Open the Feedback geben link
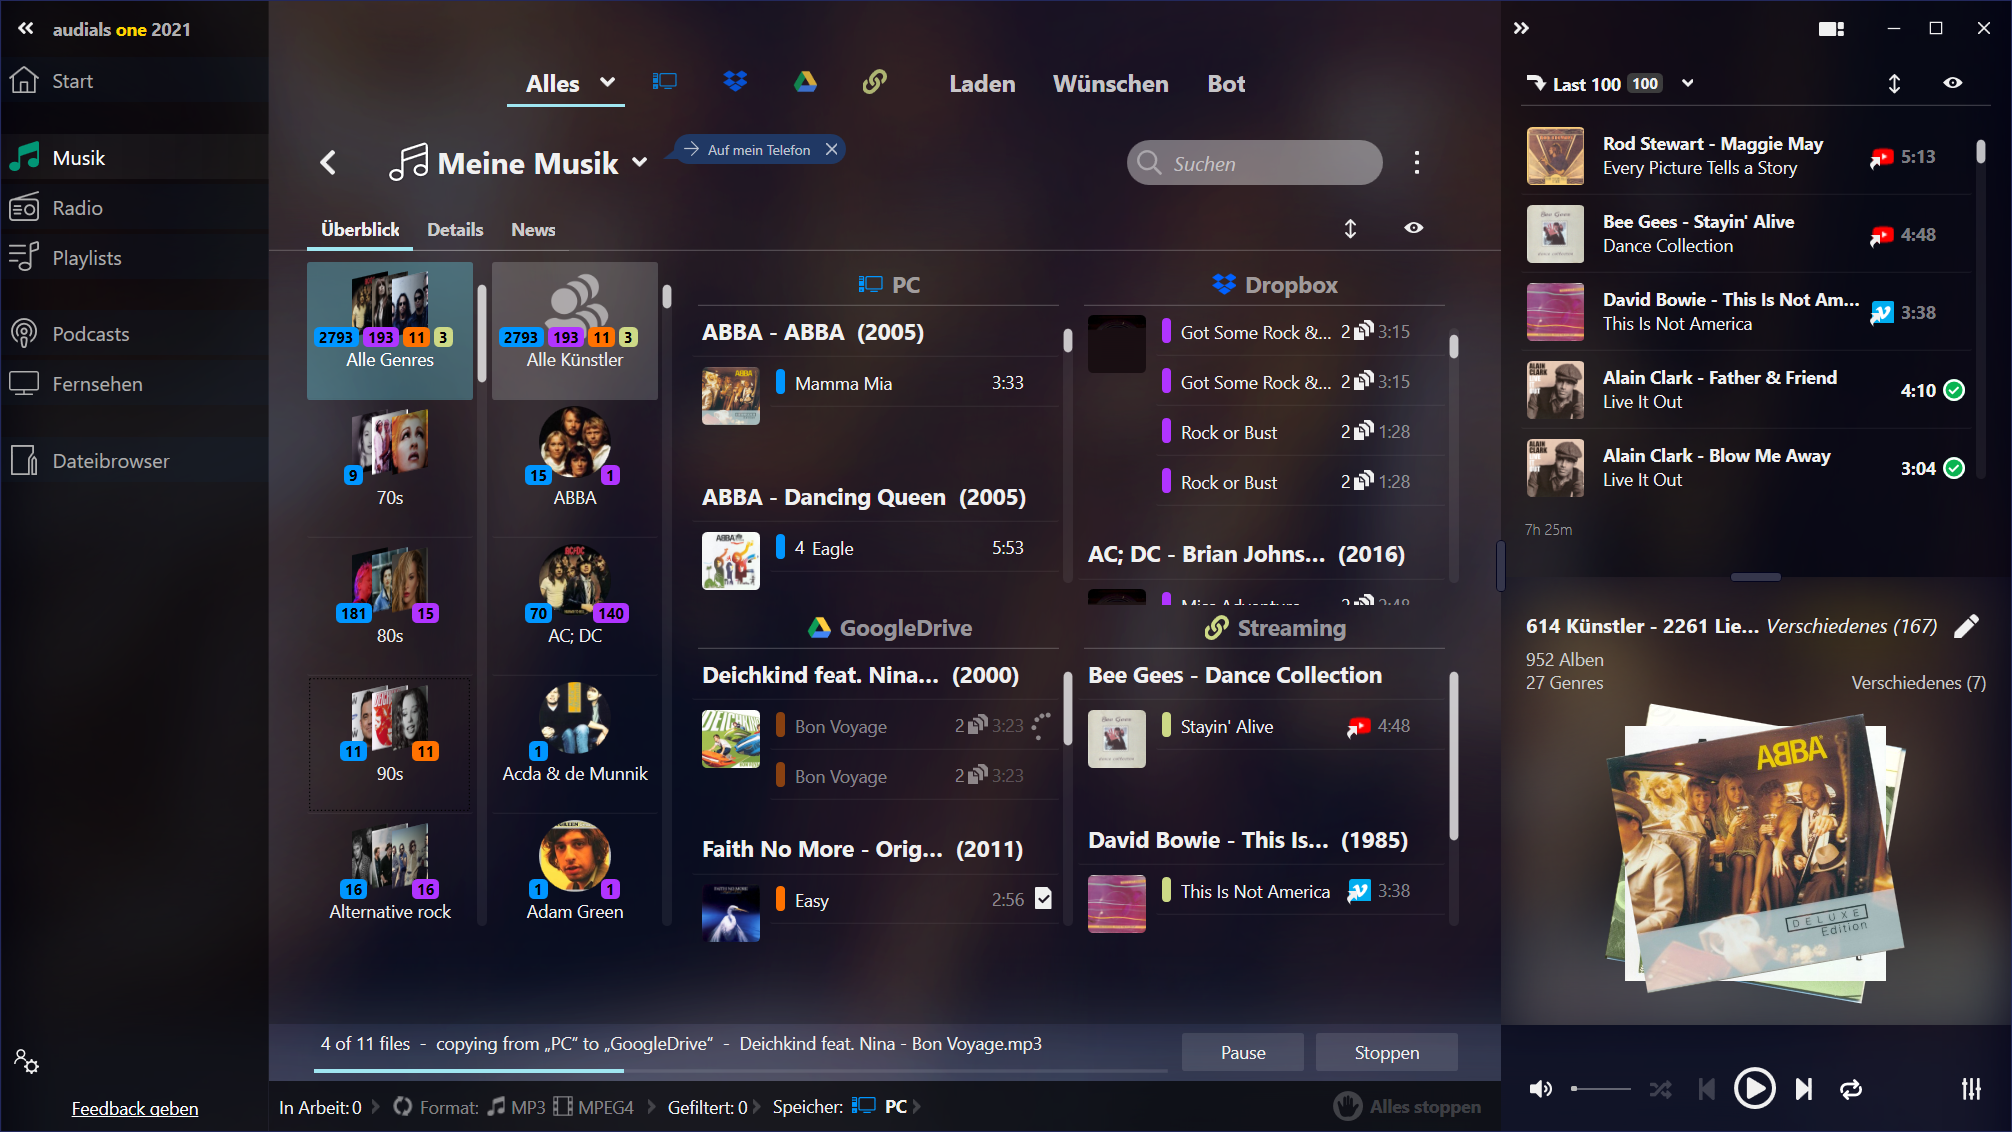Image resolution: width=2012 pixels, height=1132 pixels. (x=135, y=1108)
